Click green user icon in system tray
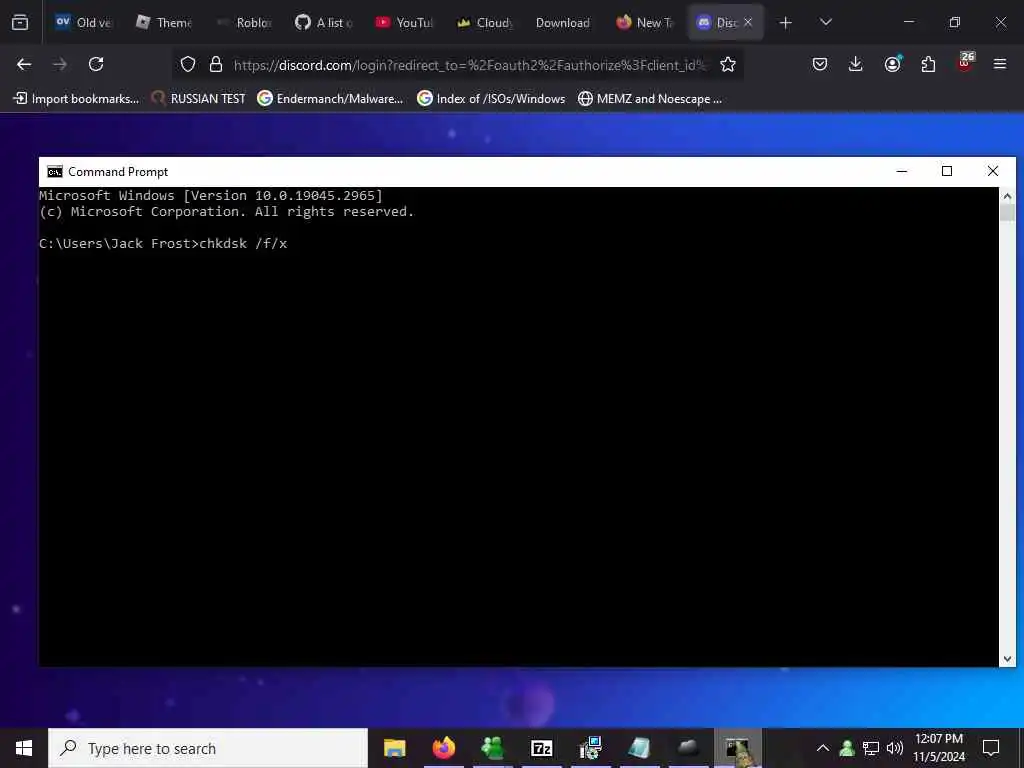1024x768 pixels. [847, 748]
